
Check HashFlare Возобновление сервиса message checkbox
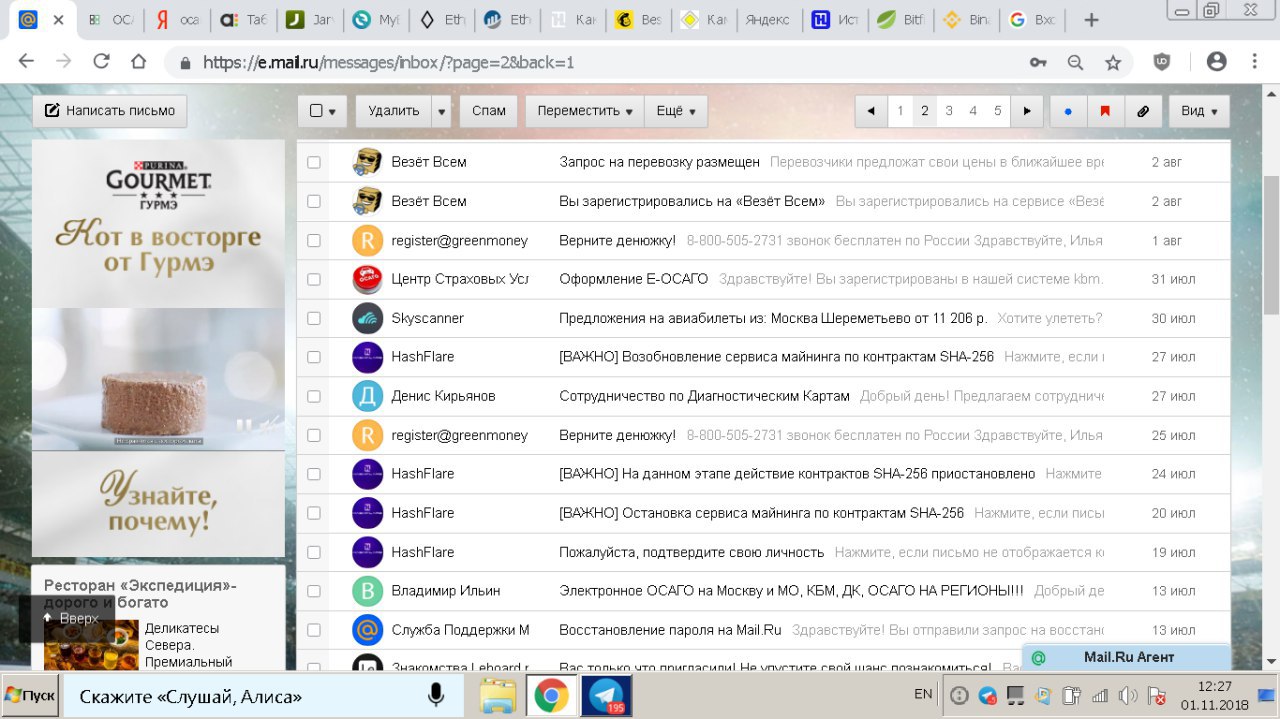point(314,357)
